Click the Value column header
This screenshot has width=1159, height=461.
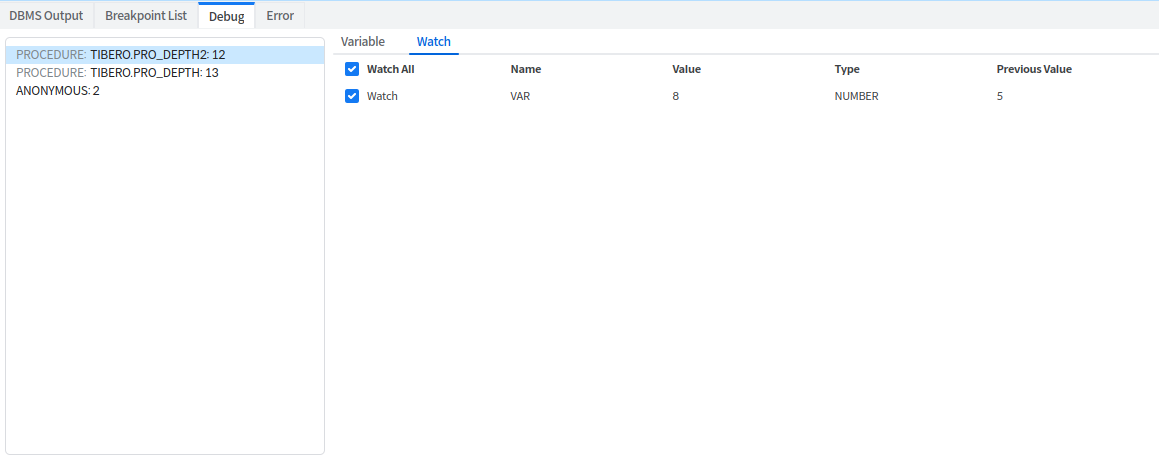click(x=686, y=69)
